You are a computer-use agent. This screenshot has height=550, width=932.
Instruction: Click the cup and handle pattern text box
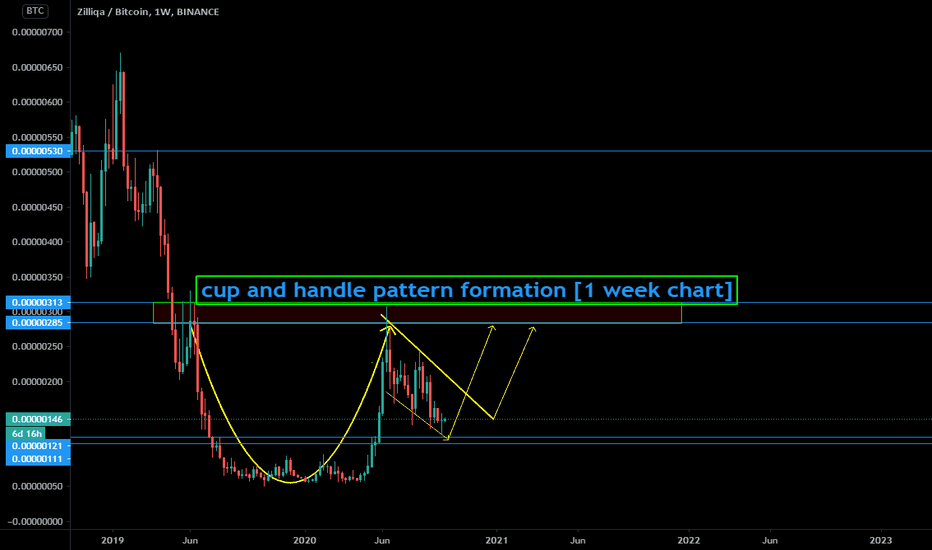pyautogui.click(x=467, y=290)
